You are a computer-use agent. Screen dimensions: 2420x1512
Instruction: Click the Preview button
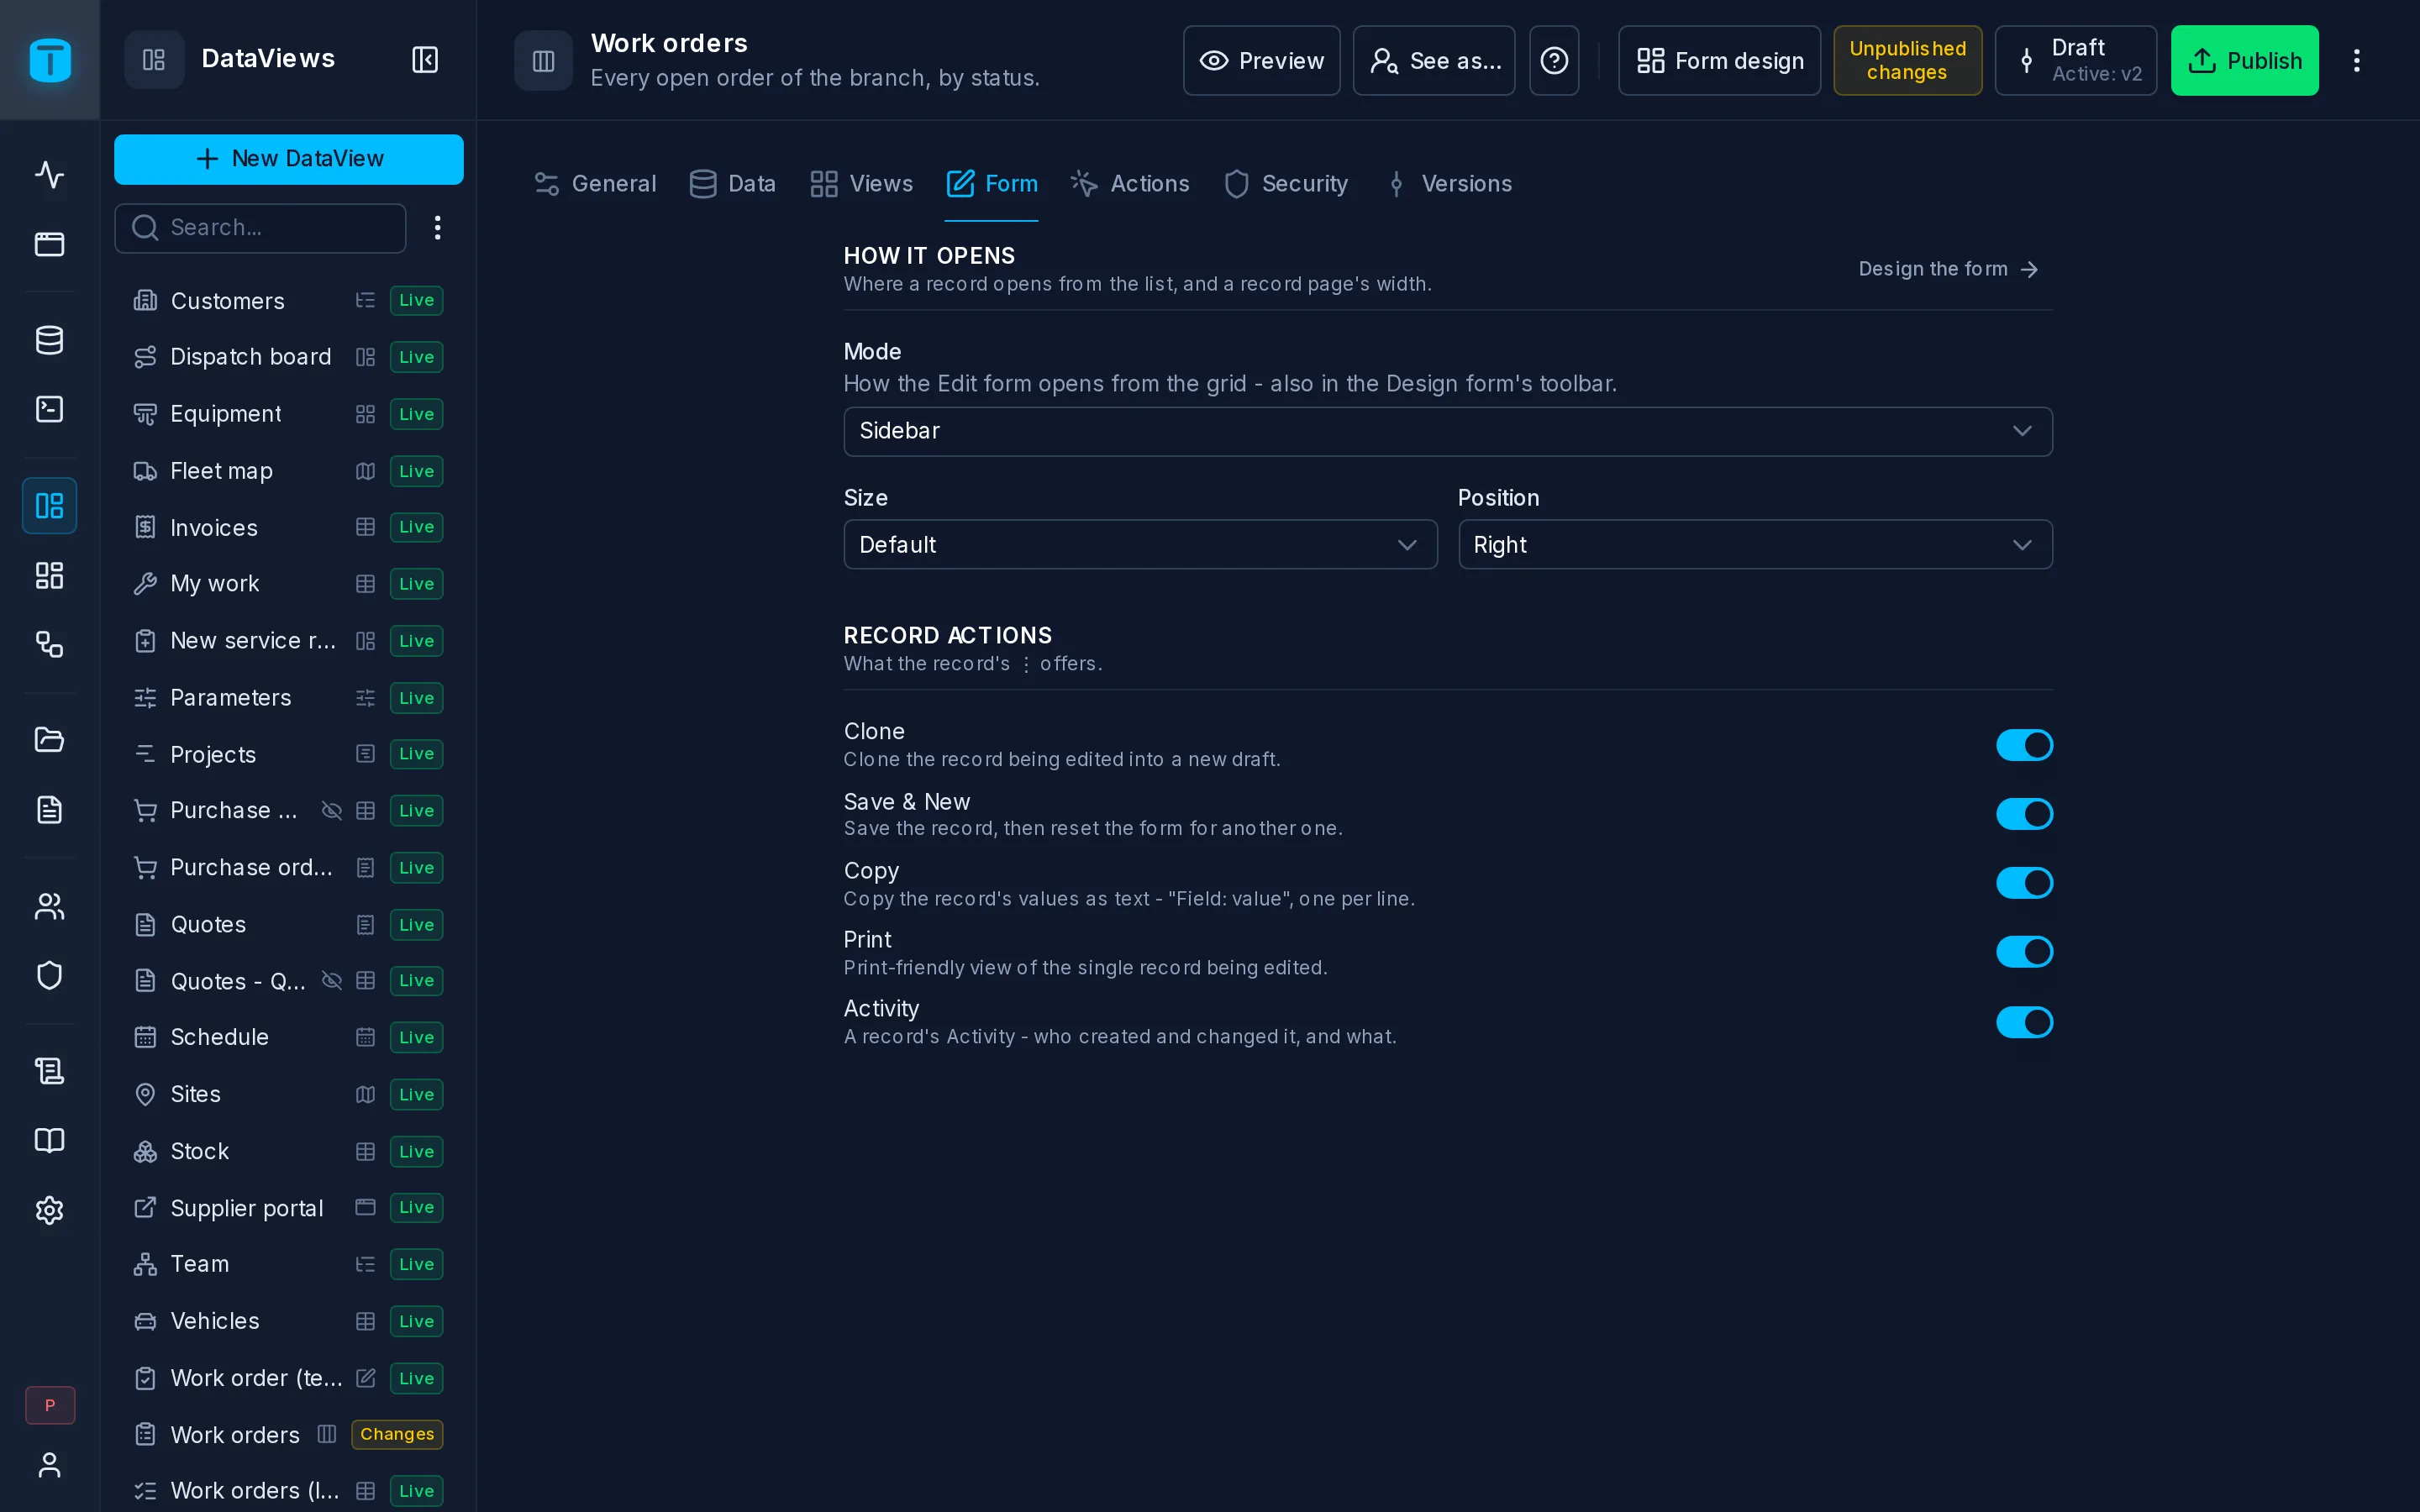pyautogui.click(x=1261, y=61)
